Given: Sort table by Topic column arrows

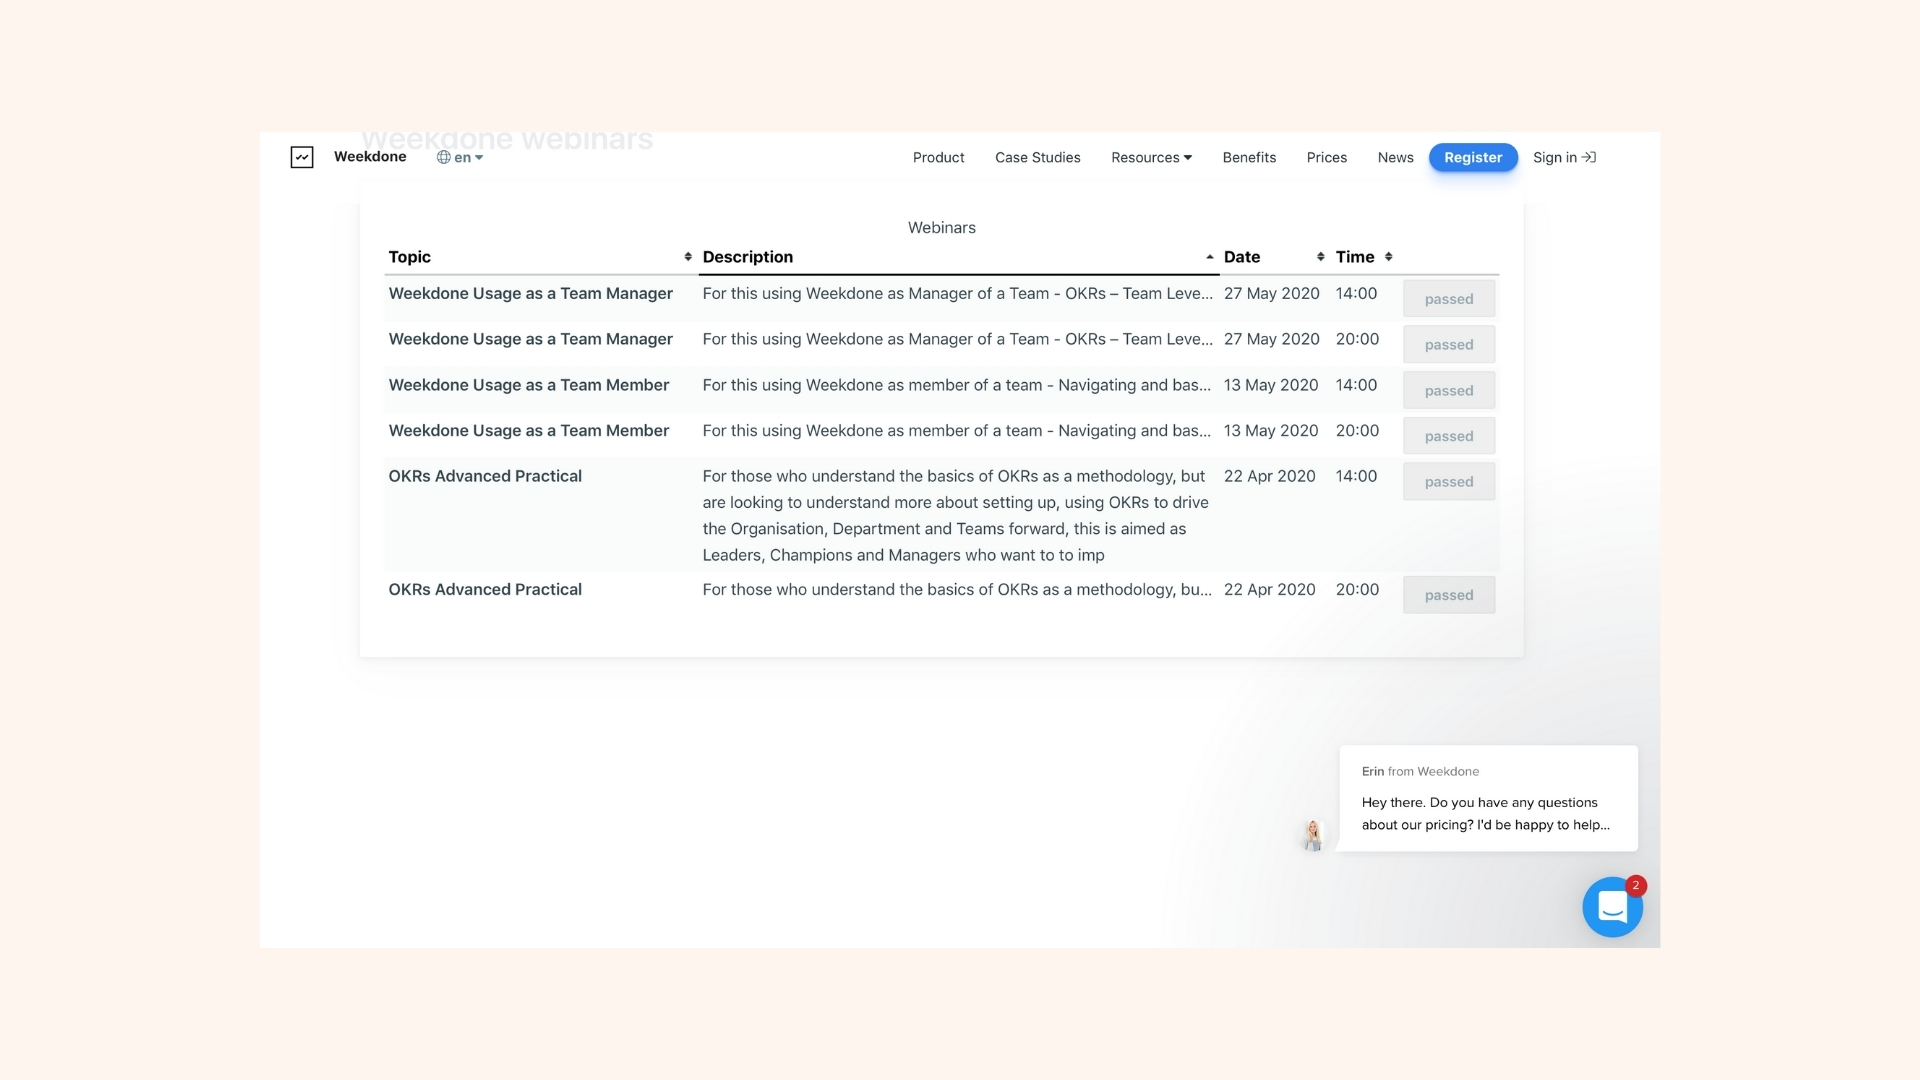Looking at the screenshot, I should click(688, 257).
